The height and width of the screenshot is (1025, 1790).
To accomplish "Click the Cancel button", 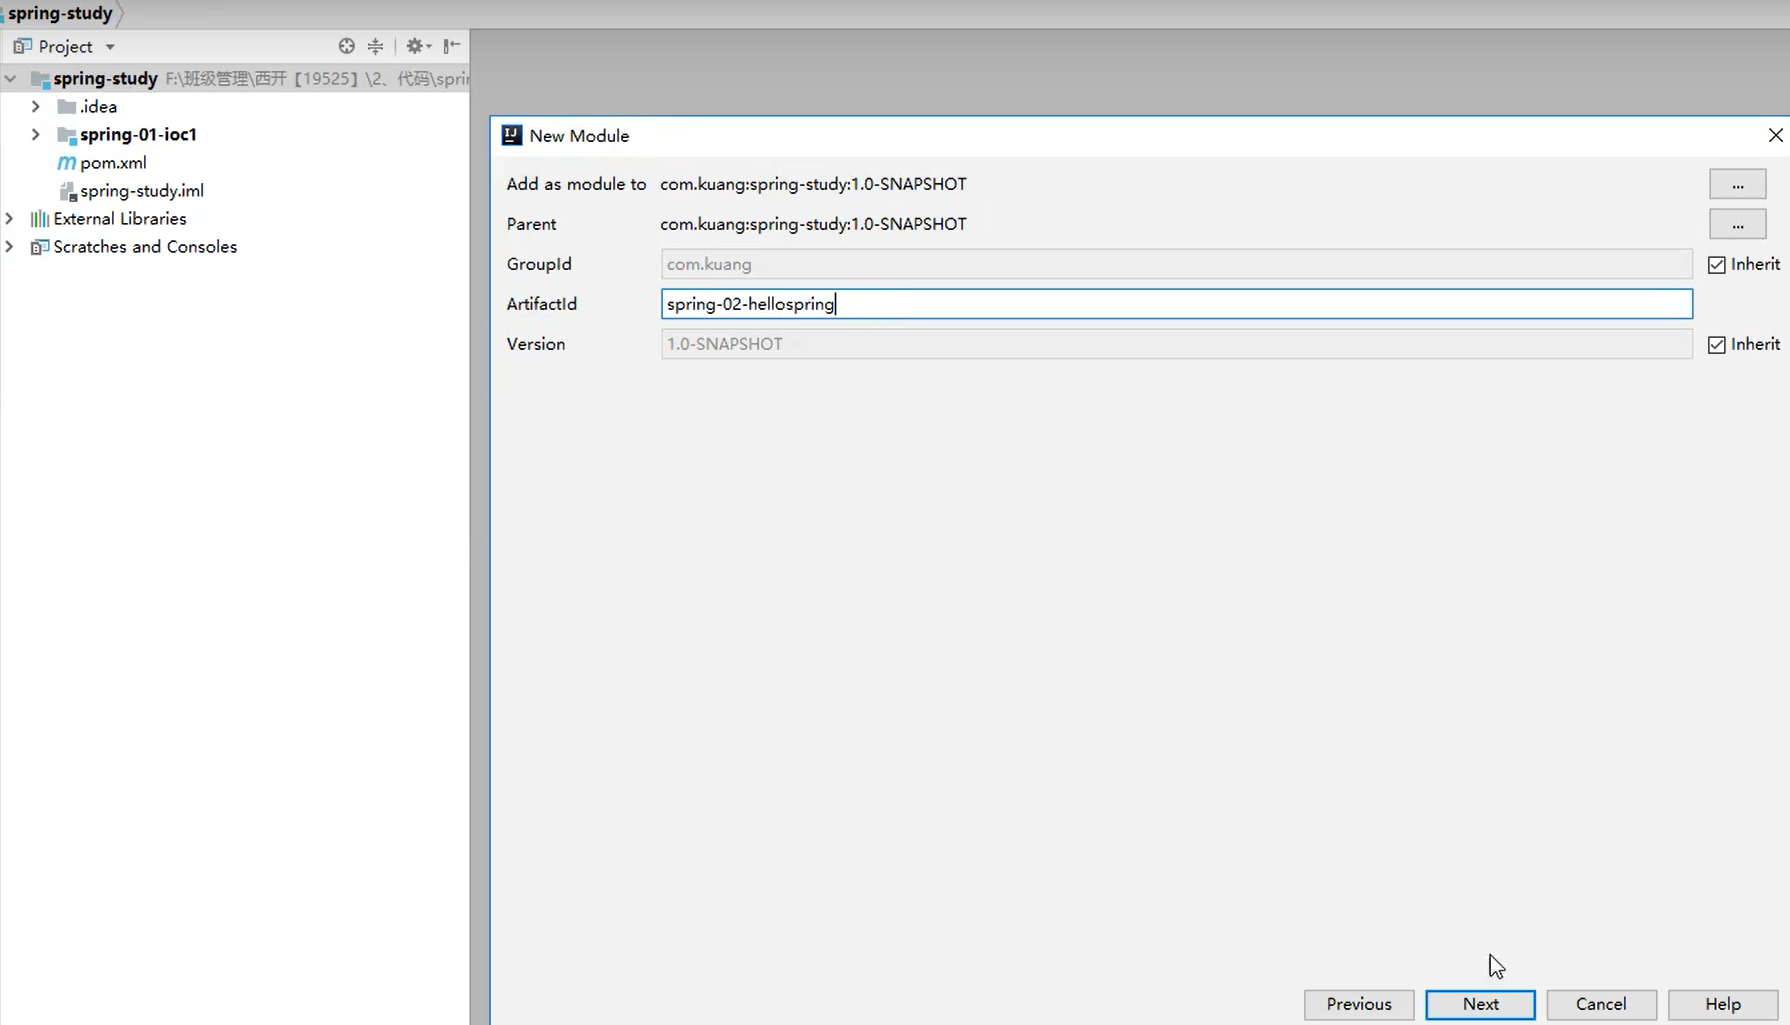I will click(x=1601, y=1004).
